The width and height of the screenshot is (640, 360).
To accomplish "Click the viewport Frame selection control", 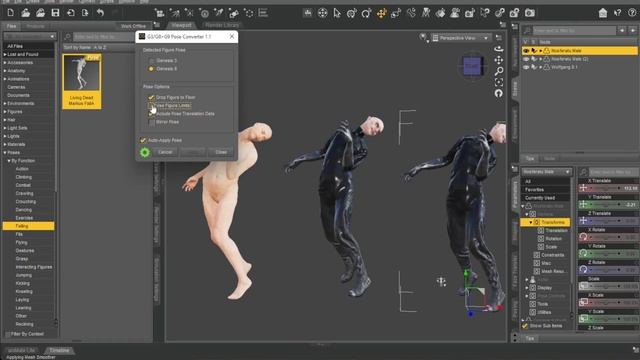I will (x=499, y=82).
